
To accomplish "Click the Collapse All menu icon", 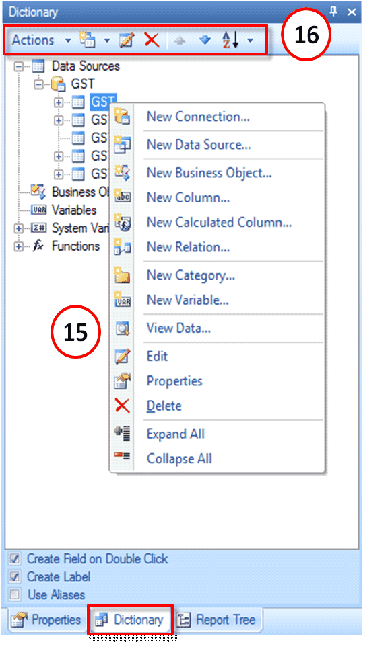I will click(x=122, y=456).
